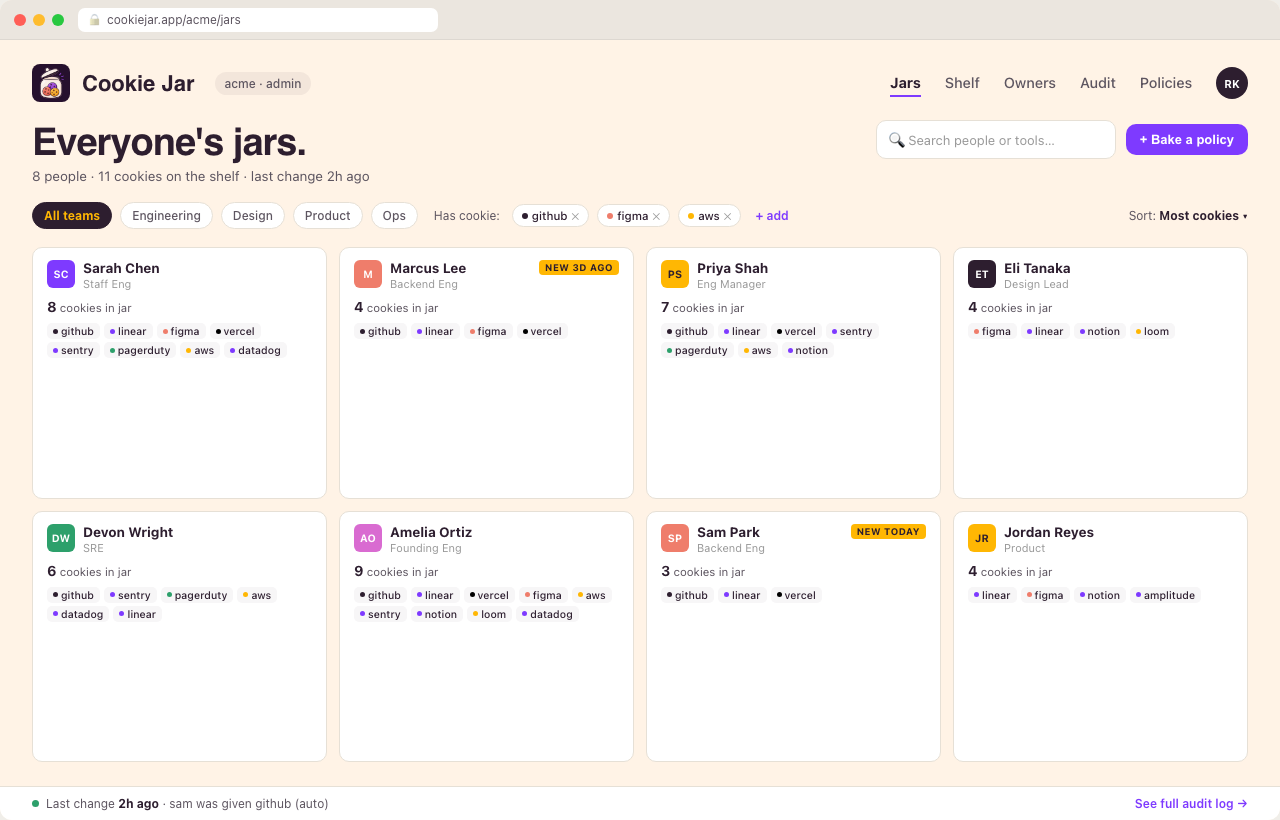Viewport: 1280px width, 820px height.
Task: Focus the Search people or tools field
Action: click(x=996, y=140)
